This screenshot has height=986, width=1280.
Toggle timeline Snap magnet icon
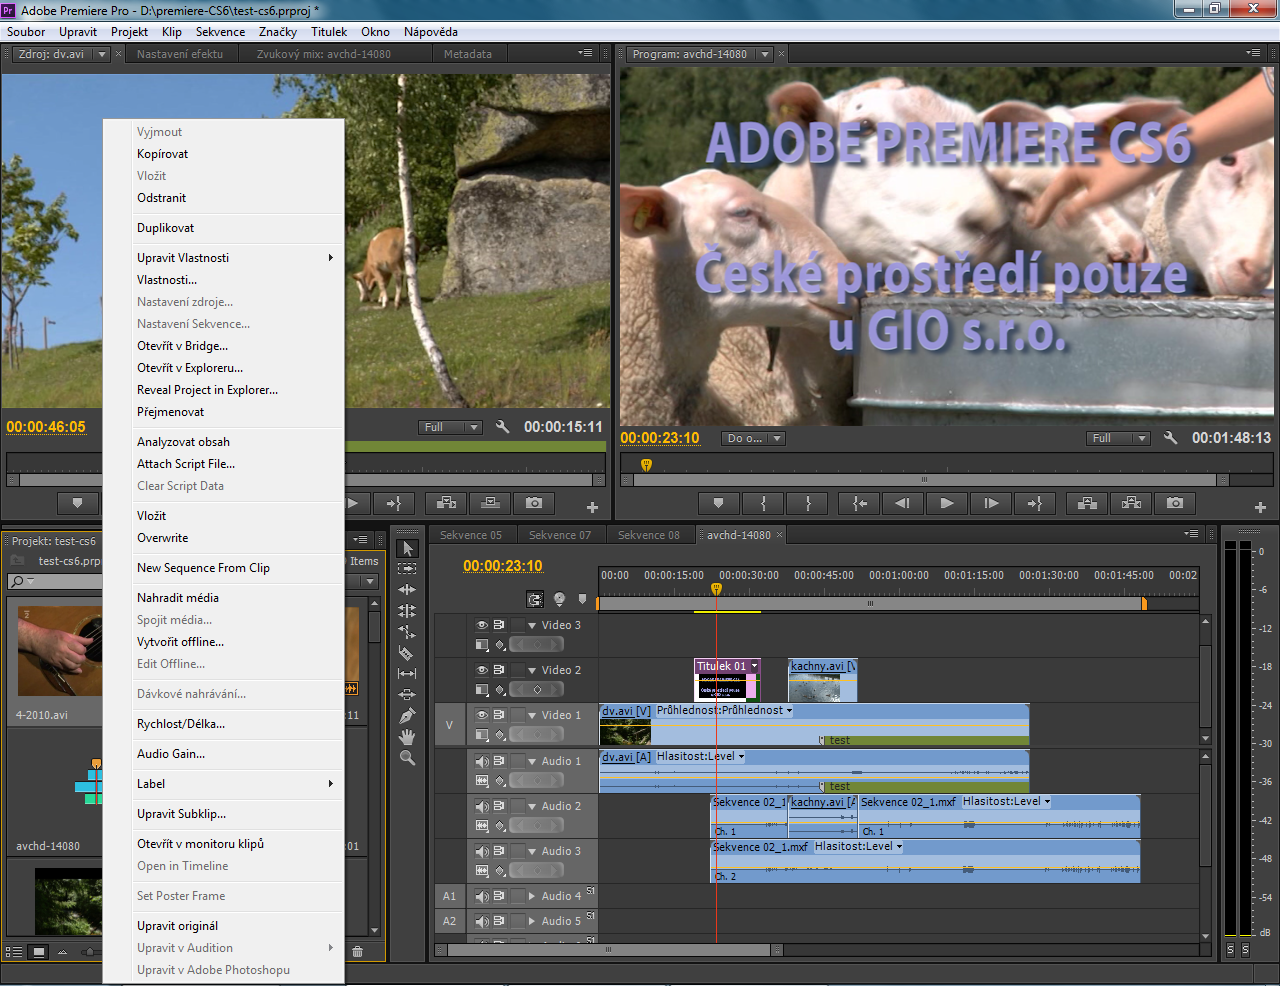[535, 599]
